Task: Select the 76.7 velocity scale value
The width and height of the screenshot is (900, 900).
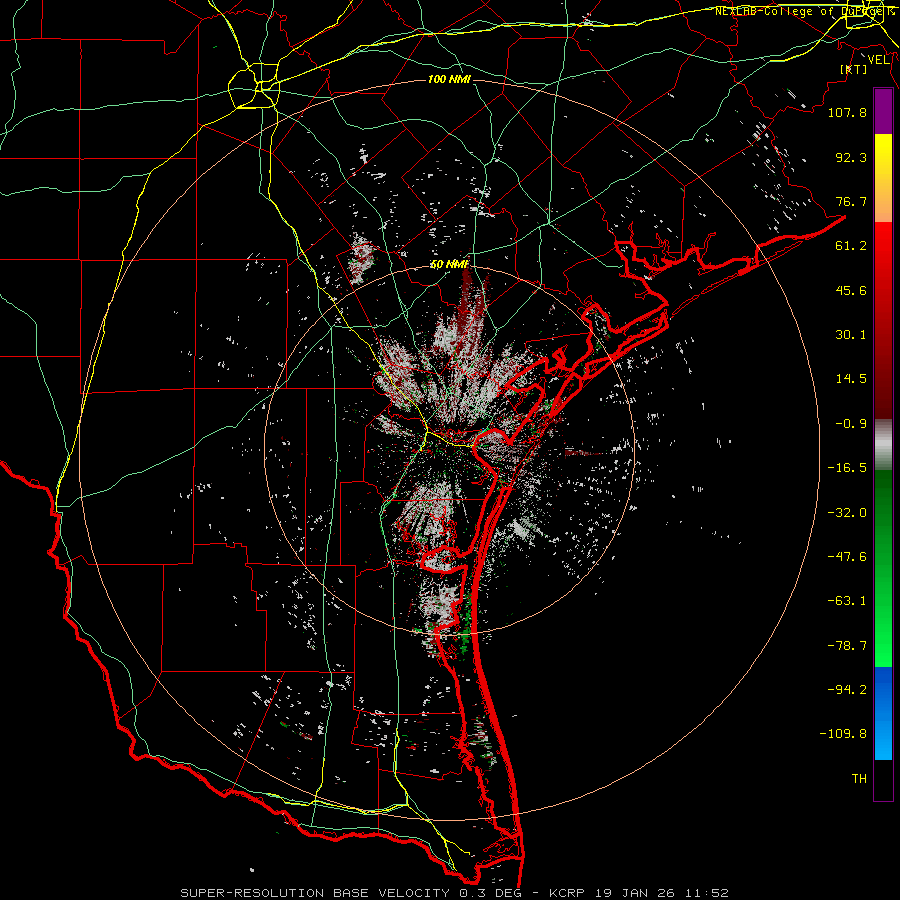Action: [x=851, y=201]
